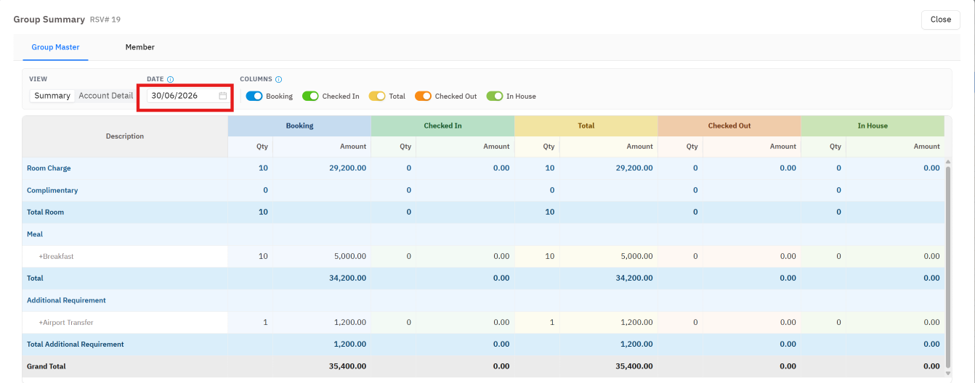Switch to Account Detail view
Screen dimensions: 975x383
coord(106,96)
